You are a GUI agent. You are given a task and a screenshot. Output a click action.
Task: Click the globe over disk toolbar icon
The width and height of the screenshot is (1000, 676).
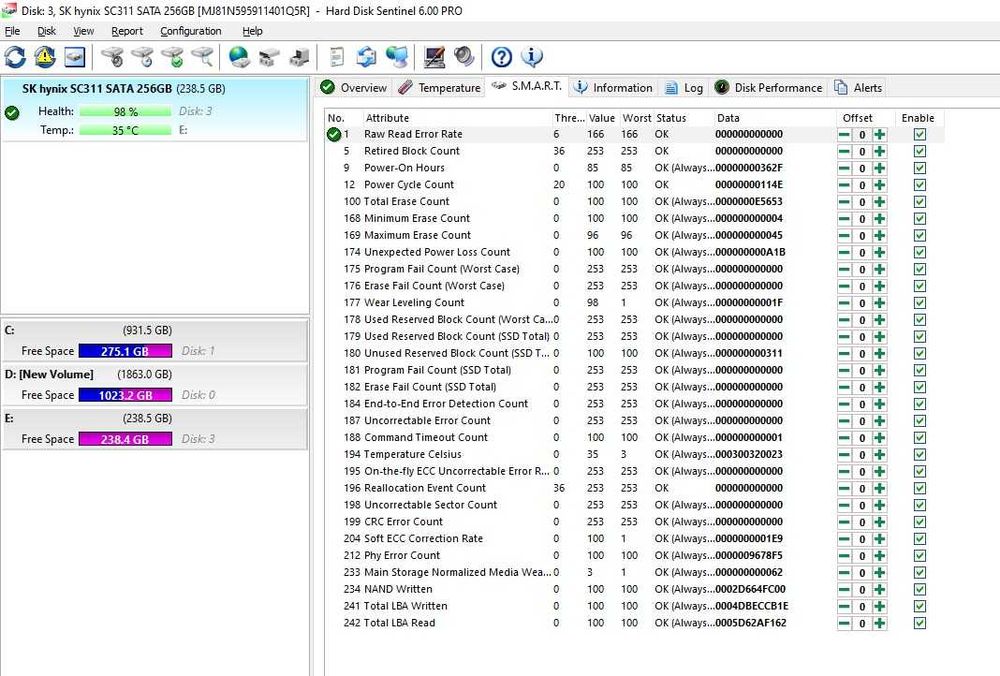pyautogui.click(x=239, y=57)
